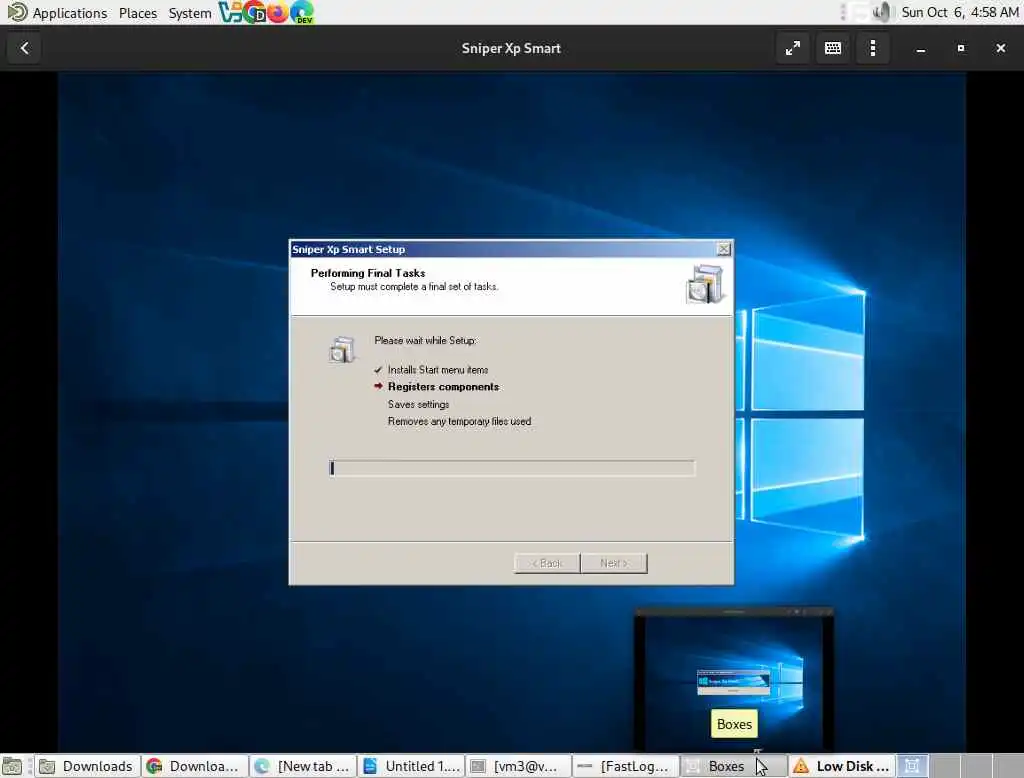Switch to the Downloads taskbar window

[87, 766]
